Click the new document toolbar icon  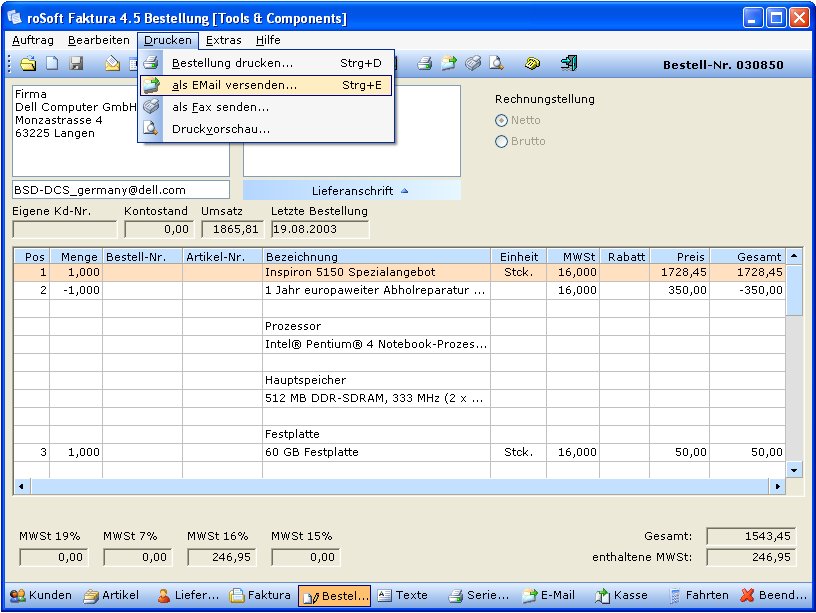coord(50,64)
